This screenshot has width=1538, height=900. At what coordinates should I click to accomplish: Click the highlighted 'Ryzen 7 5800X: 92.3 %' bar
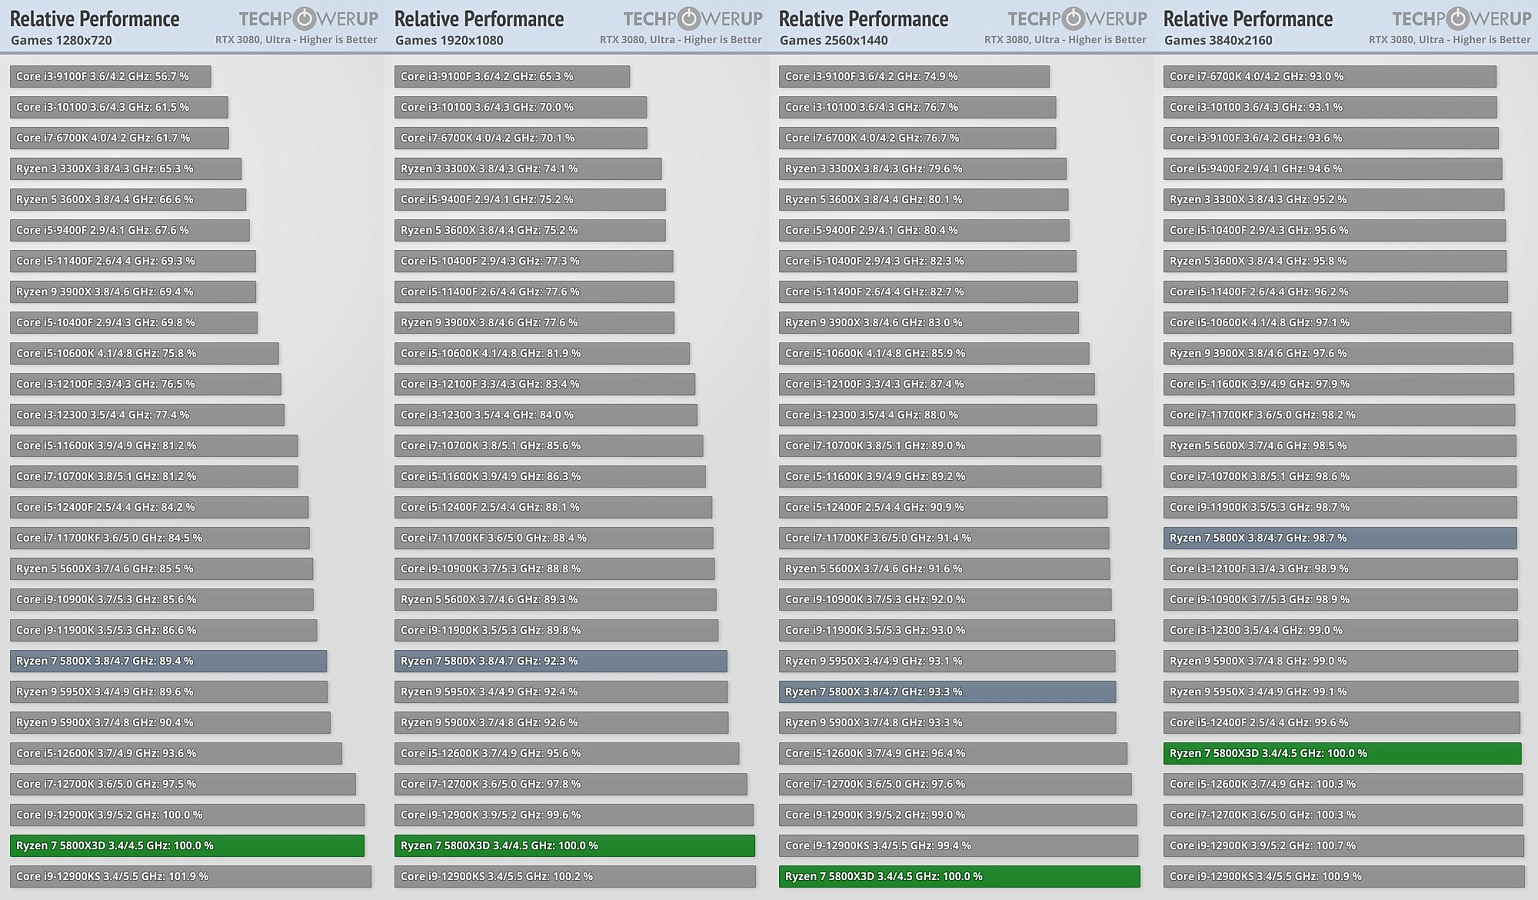[x=561, y=661]
